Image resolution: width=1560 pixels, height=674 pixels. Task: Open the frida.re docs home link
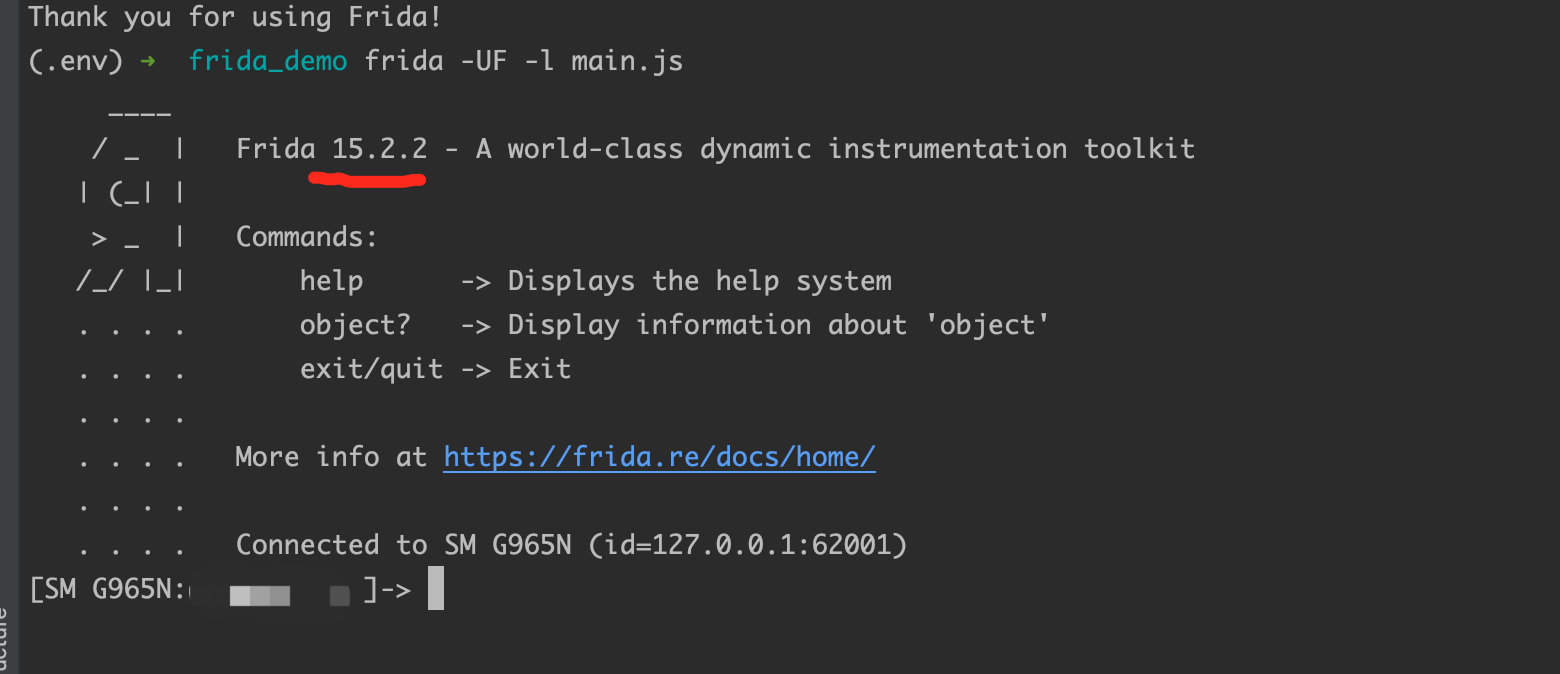[659, 458]
